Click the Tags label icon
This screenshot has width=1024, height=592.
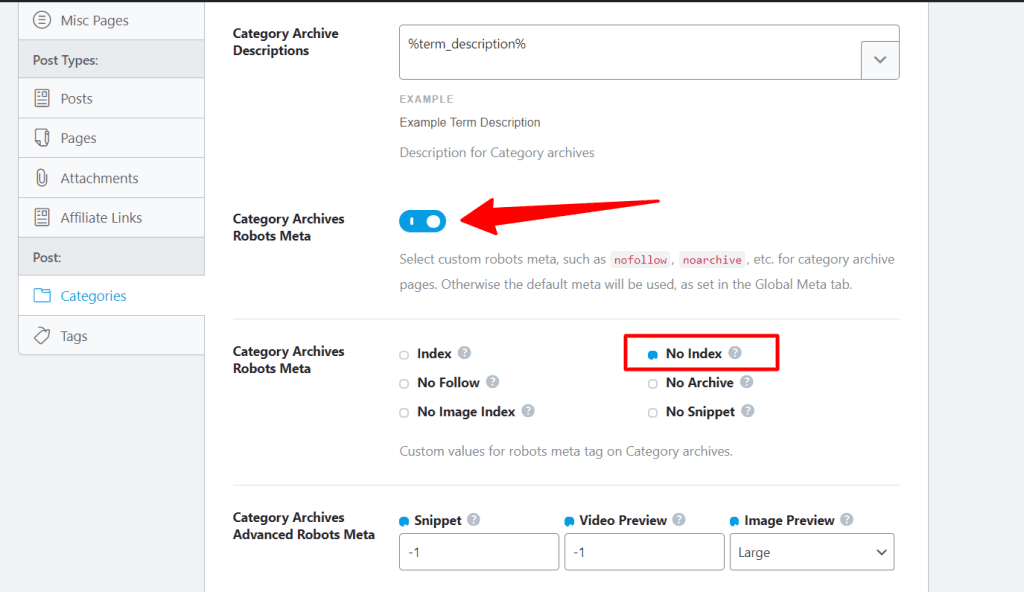(x=42, y=335)
